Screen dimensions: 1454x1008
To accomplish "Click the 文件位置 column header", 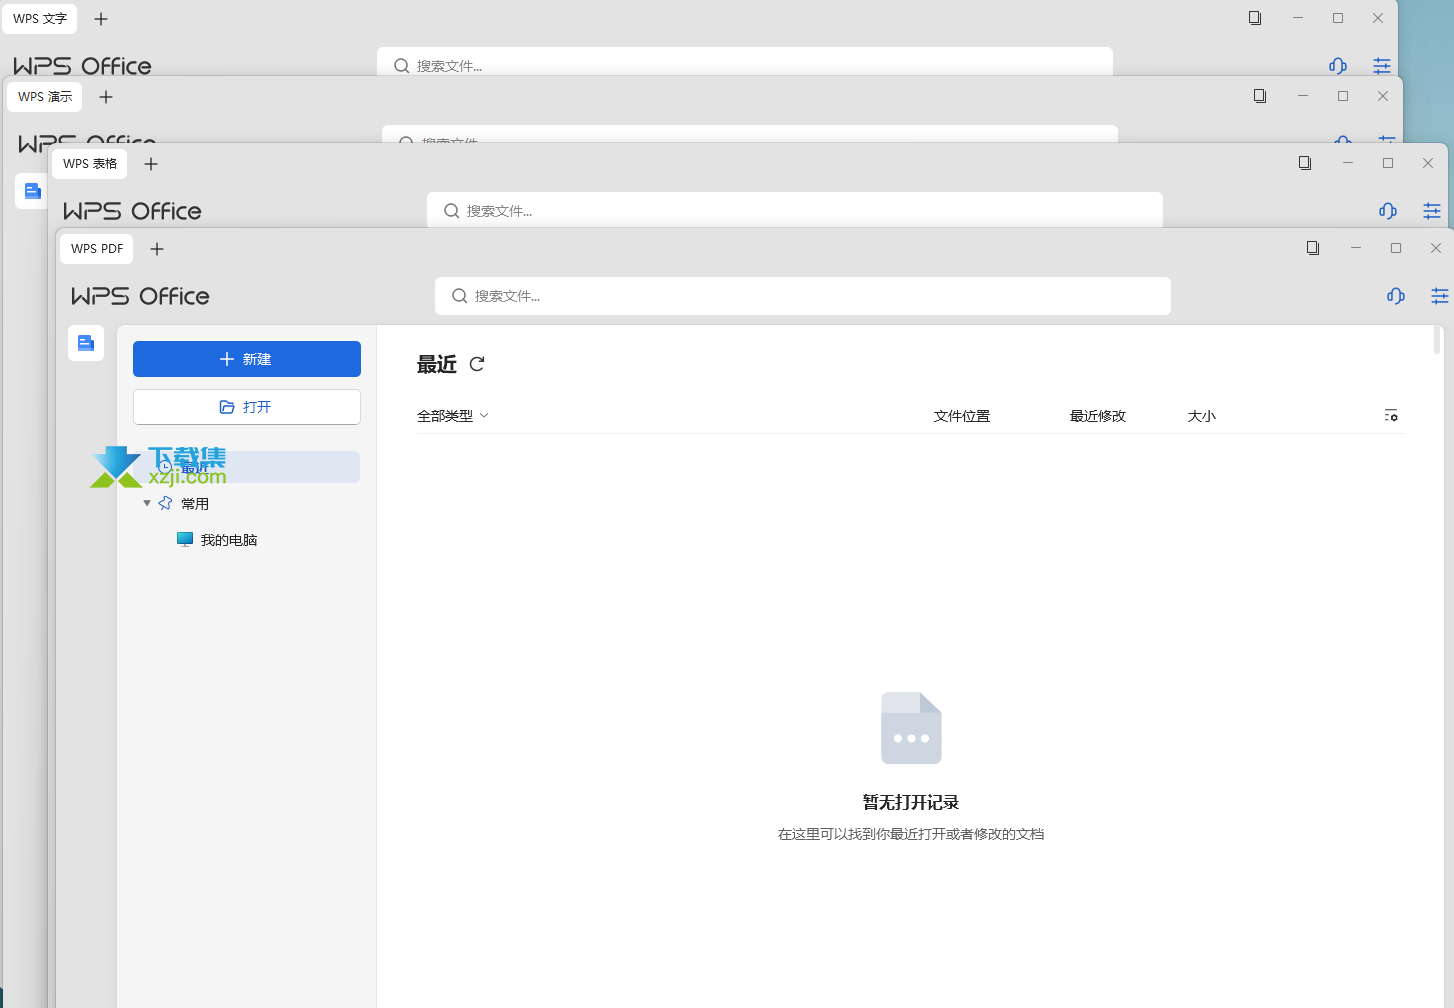I will pos(962,416).
